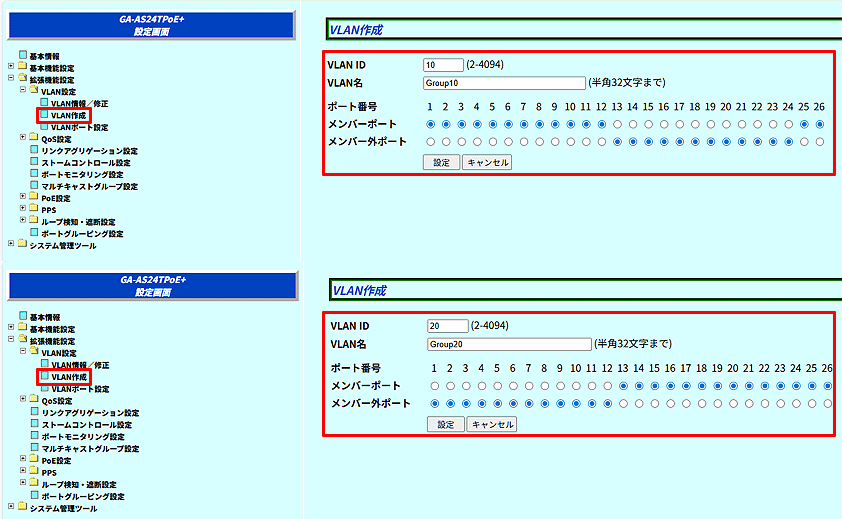The image size is (842, 519).
Task: Click the VLAN名 field containing Group20
Action: (508, 345)
